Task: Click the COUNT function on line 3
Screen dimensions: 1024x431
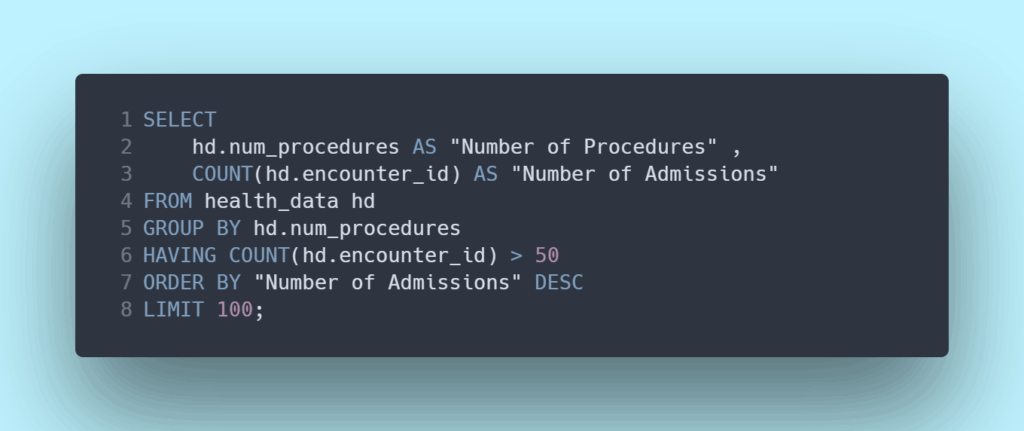Action: coord(216,174)
